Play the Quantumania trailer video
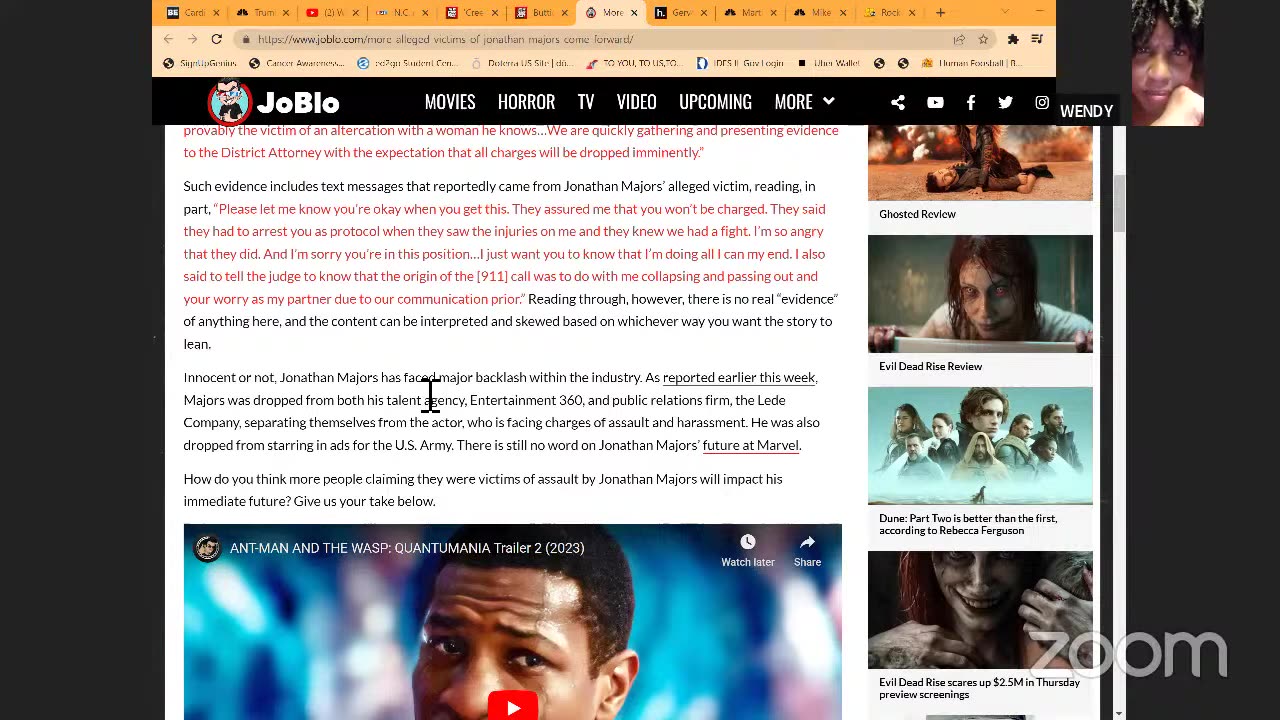 [513, 707]
